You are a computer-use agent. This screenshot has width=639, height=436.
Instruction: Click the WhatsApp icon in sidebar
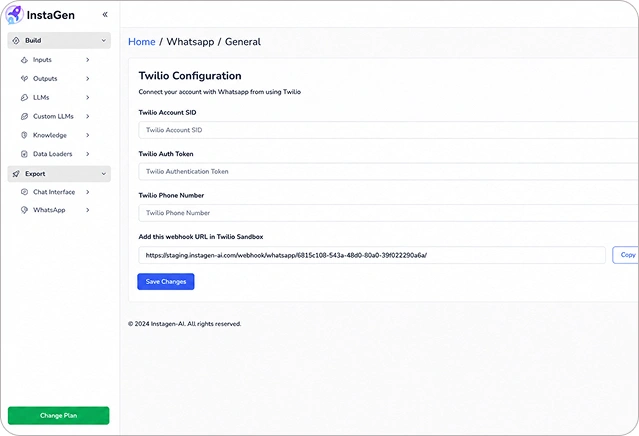point(24,210)
